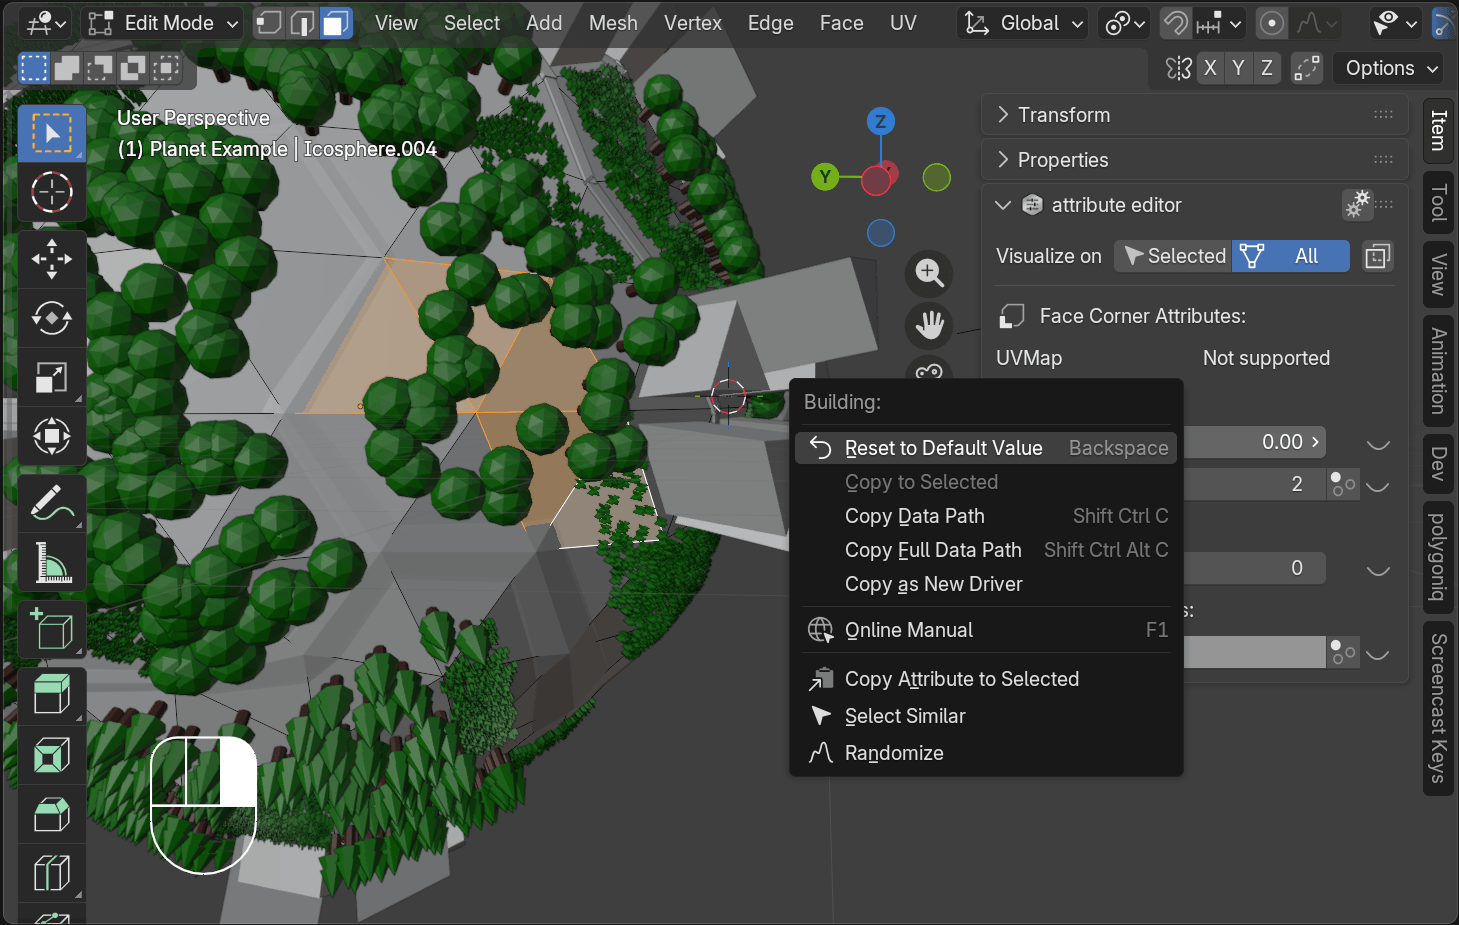Set selection mode to intersect
The image size is (1459, 925).
pos(166,68)
